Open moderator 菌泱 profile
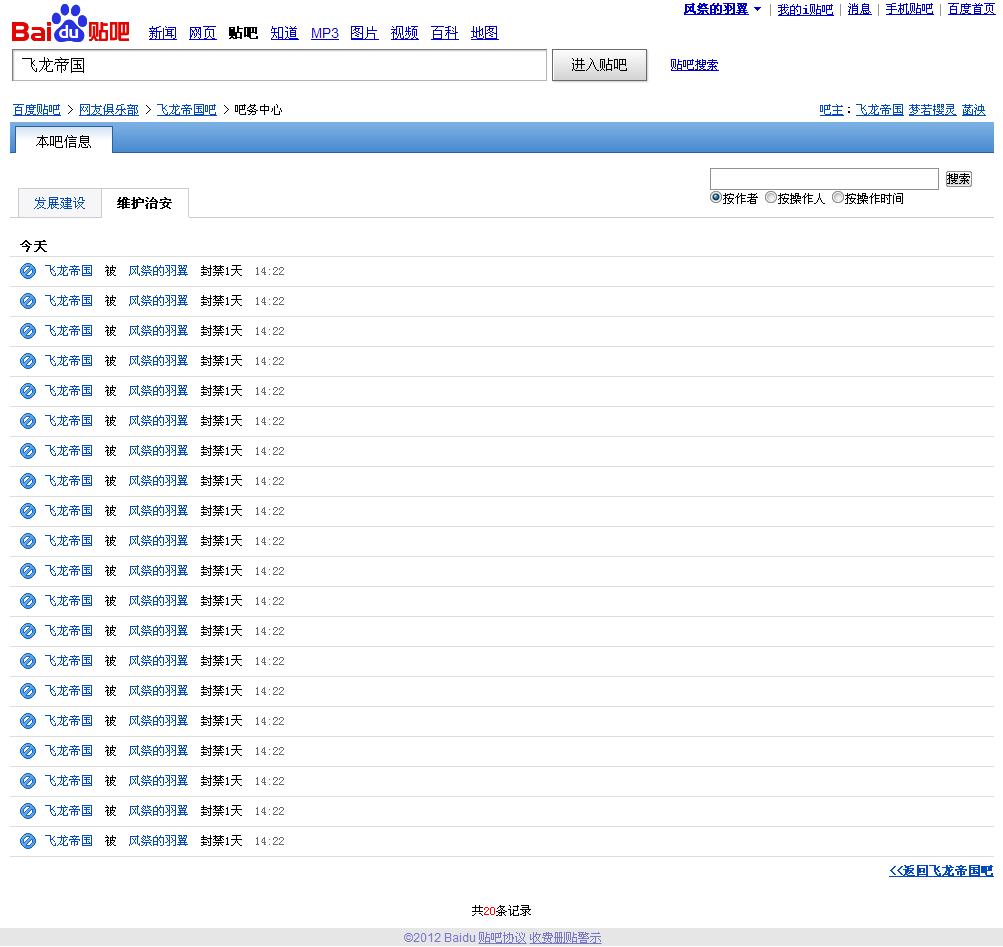The width and height of the screenshot is (1003, 947). [974, 109]
